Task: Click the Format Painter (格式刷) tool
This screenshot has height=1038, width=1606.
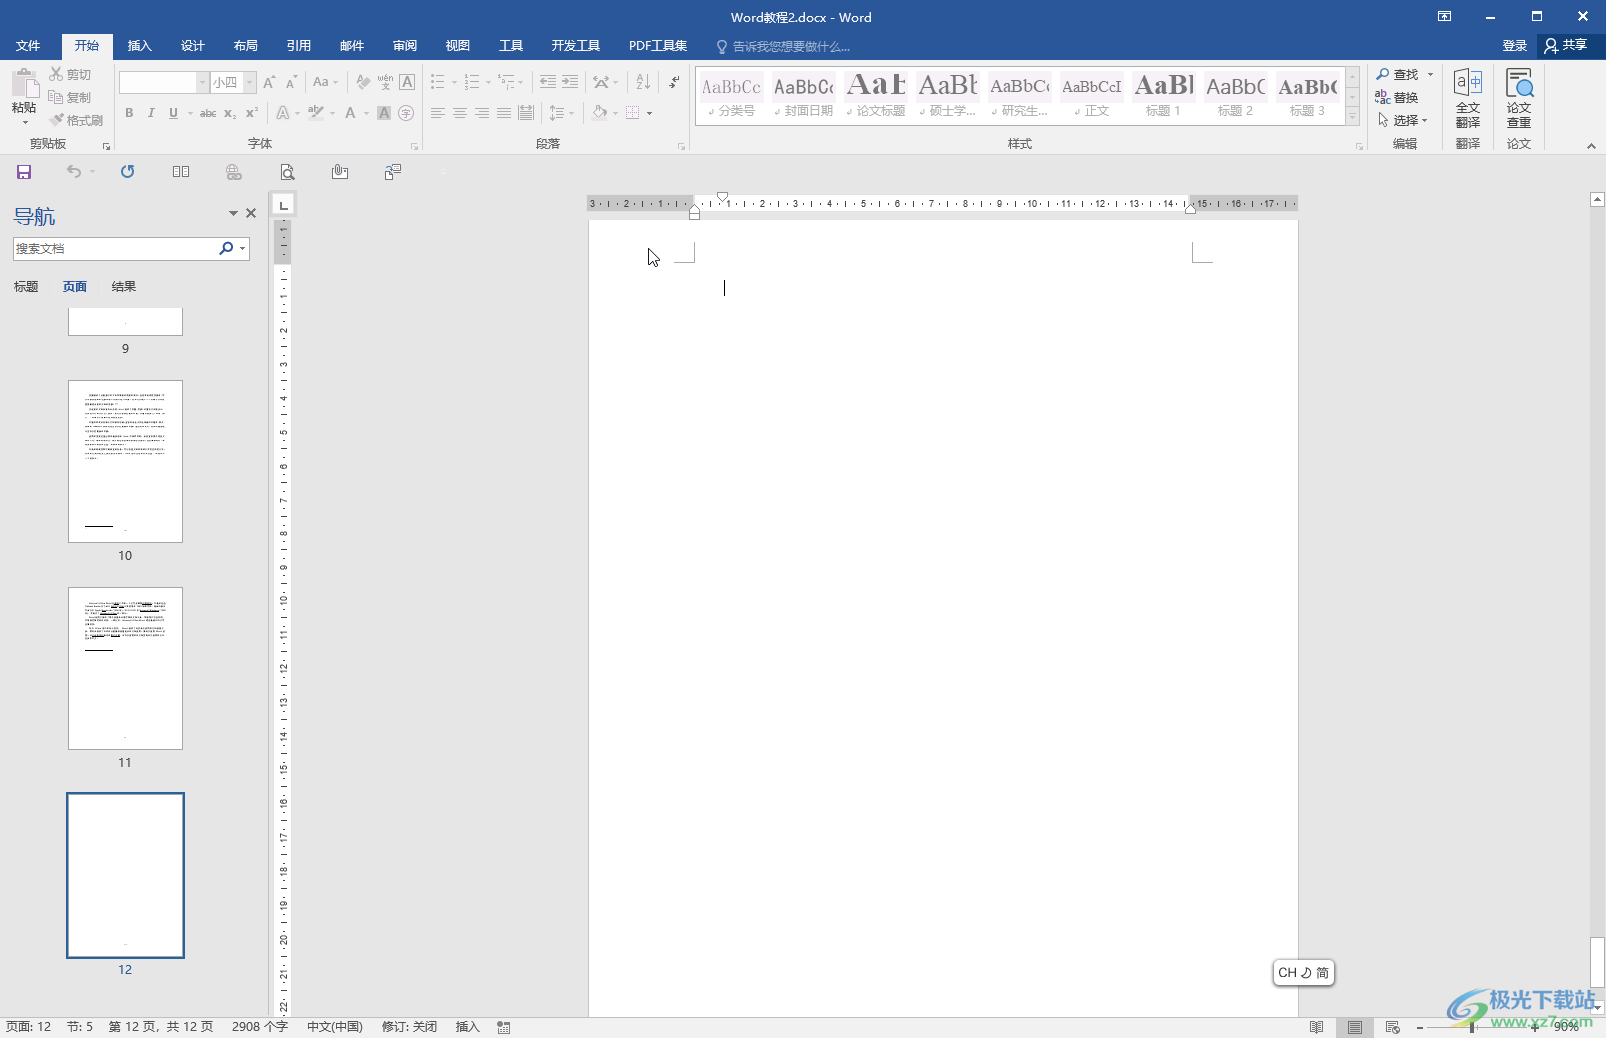Action: click(x=76, y=120)
